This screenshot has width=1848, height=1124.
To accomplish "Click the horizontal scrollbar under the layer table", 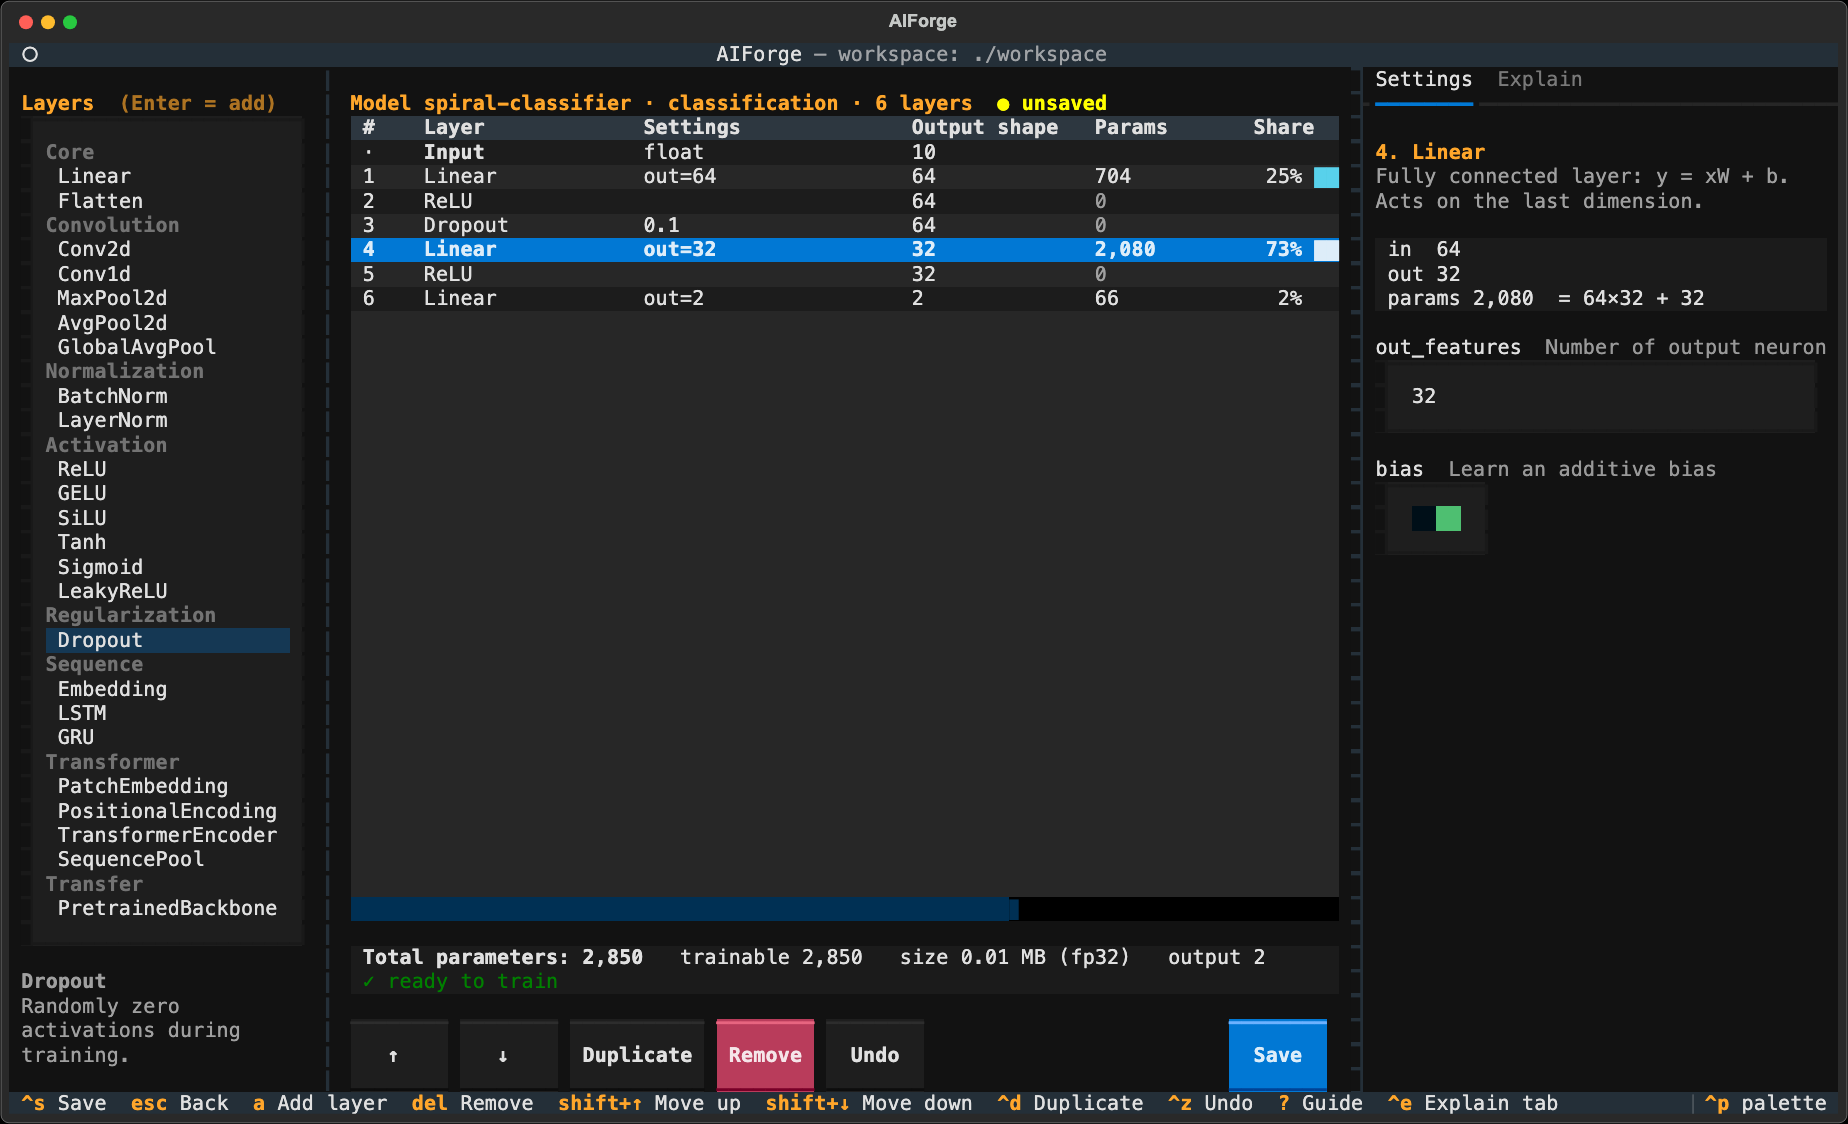I will (845, 909).
